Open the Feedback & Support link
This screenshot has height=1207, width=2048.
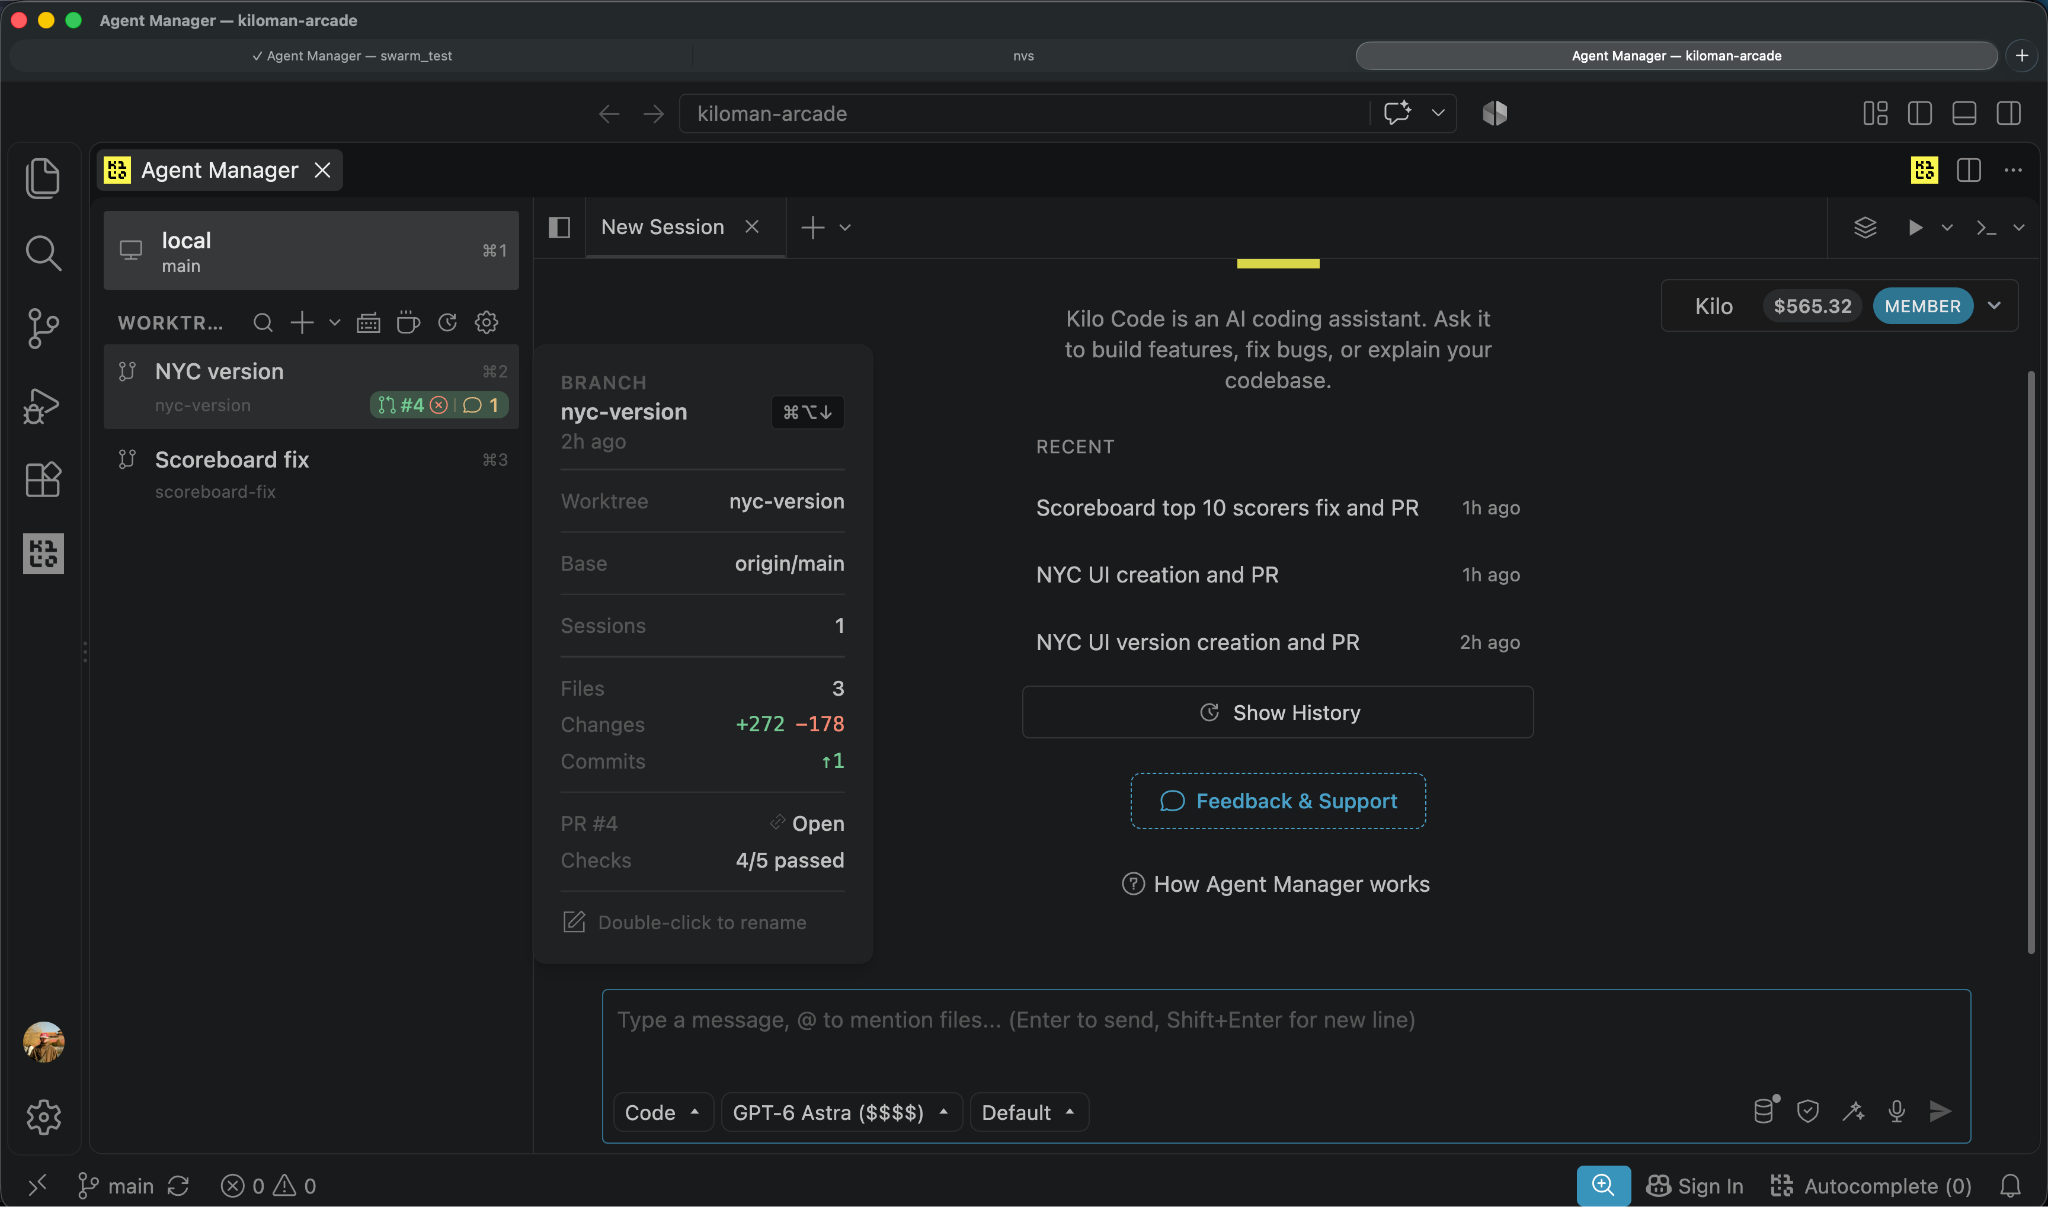click(1278, 801)
